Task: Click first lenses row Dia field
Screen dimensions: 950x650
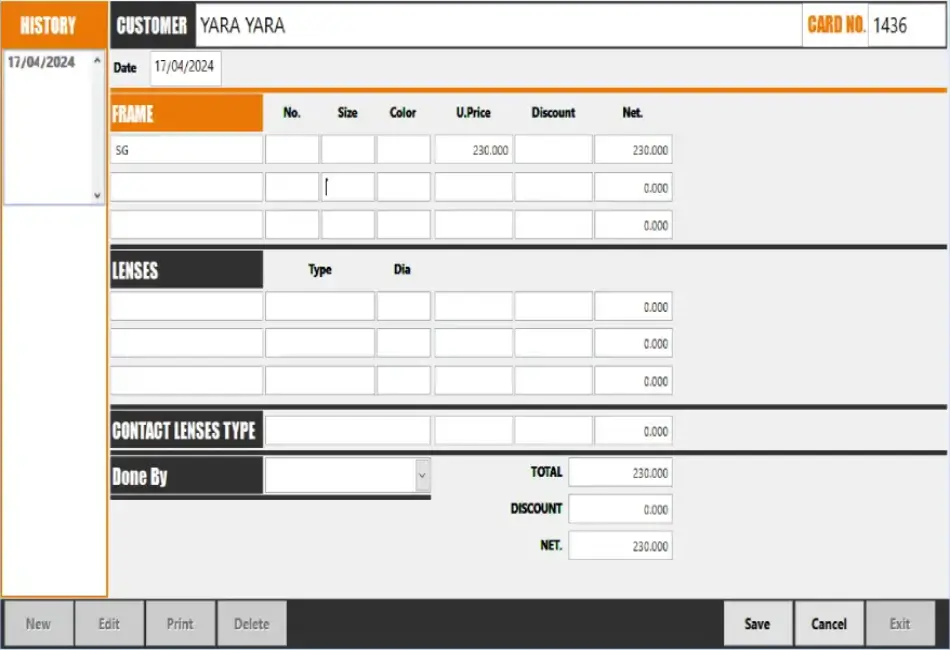Action: tap(404, 307)
